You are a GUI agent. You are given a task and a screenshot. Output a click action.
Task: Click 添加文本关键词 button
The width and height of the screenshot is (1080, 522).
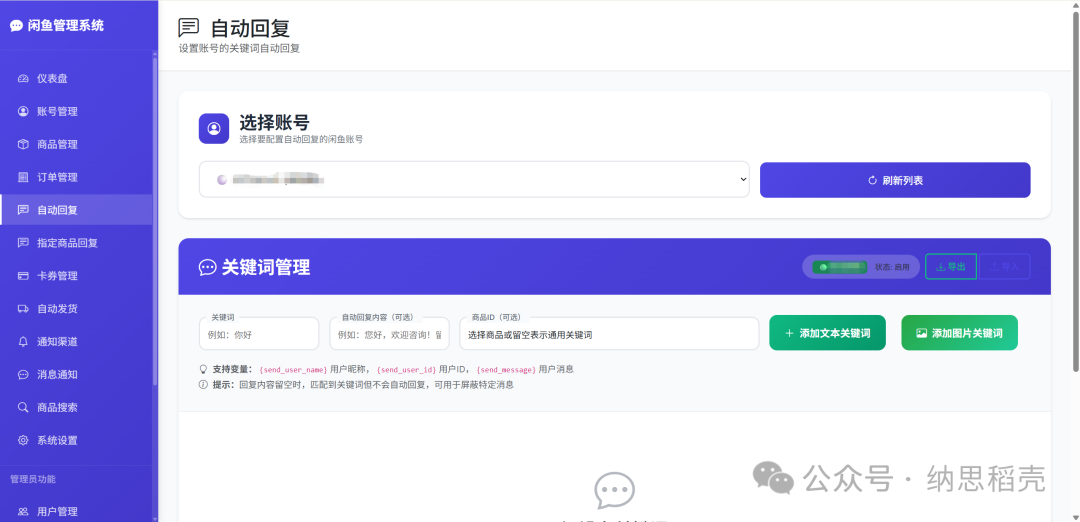tap(827, 333)
